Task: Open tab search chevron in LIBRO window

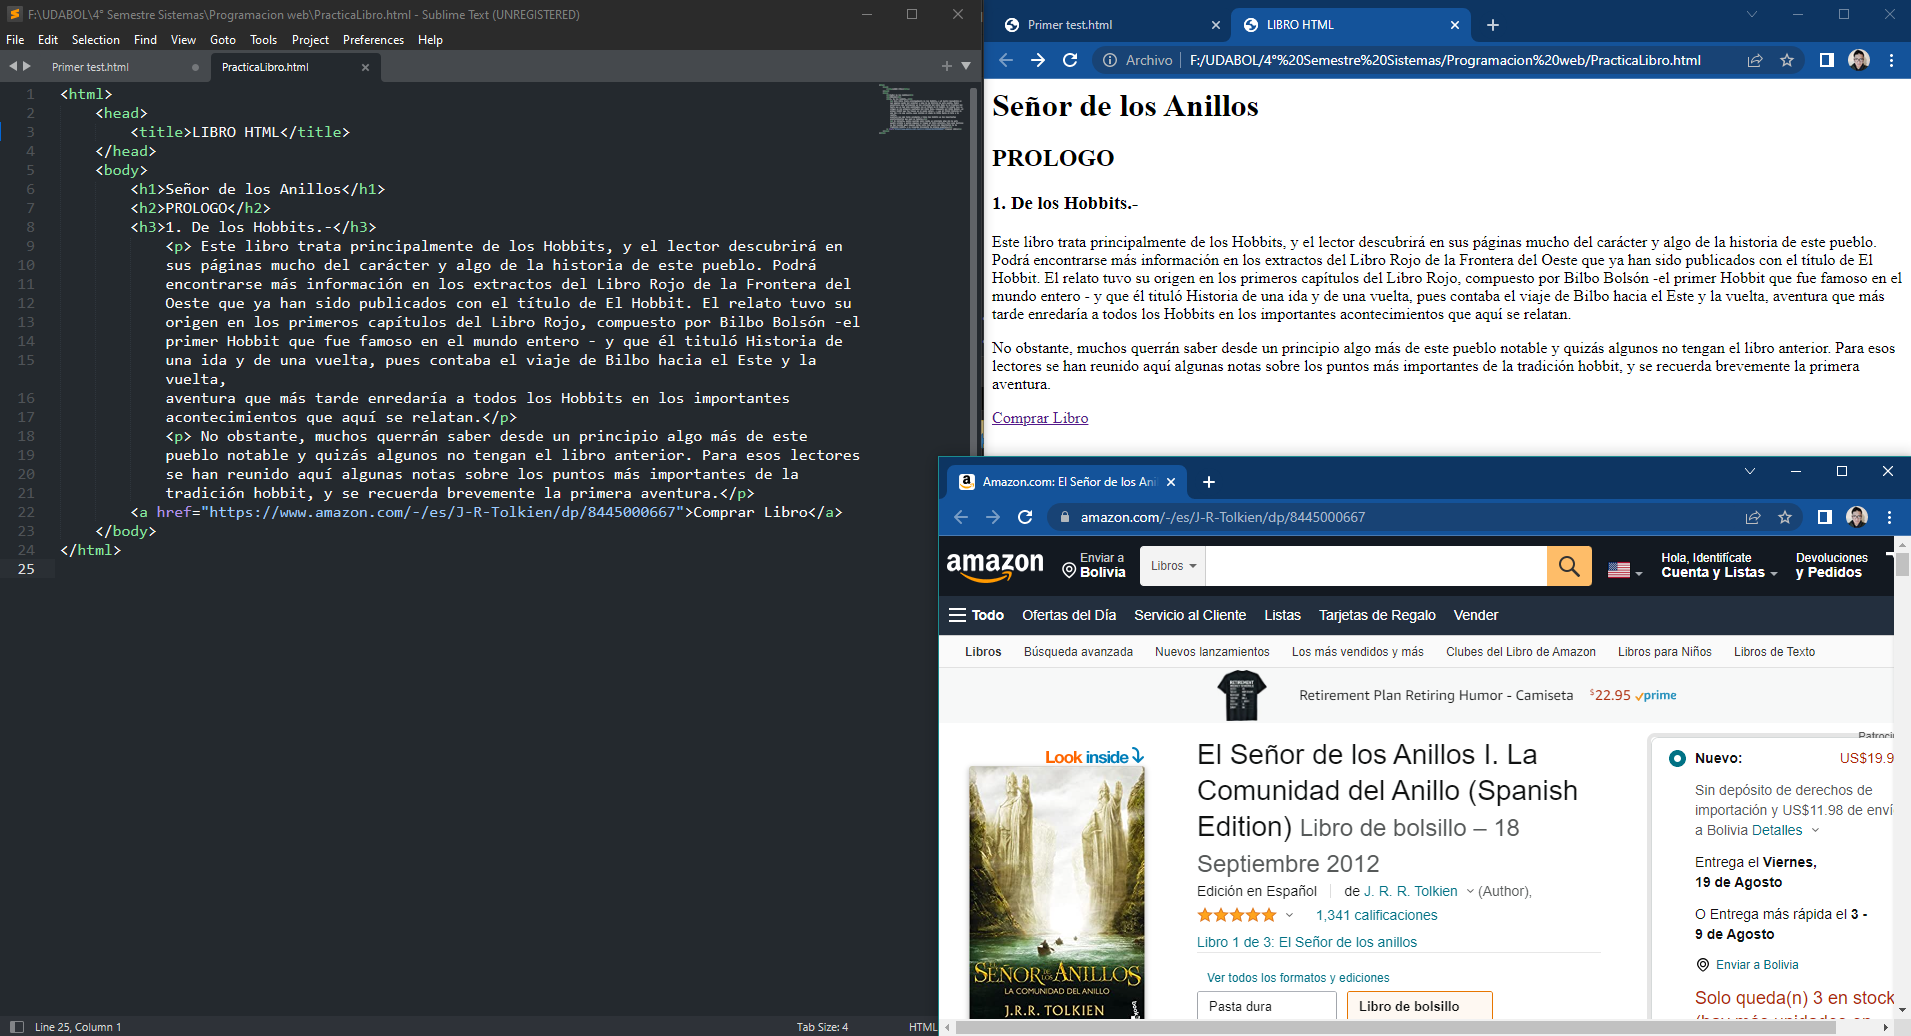Action: pos(1751,14)
